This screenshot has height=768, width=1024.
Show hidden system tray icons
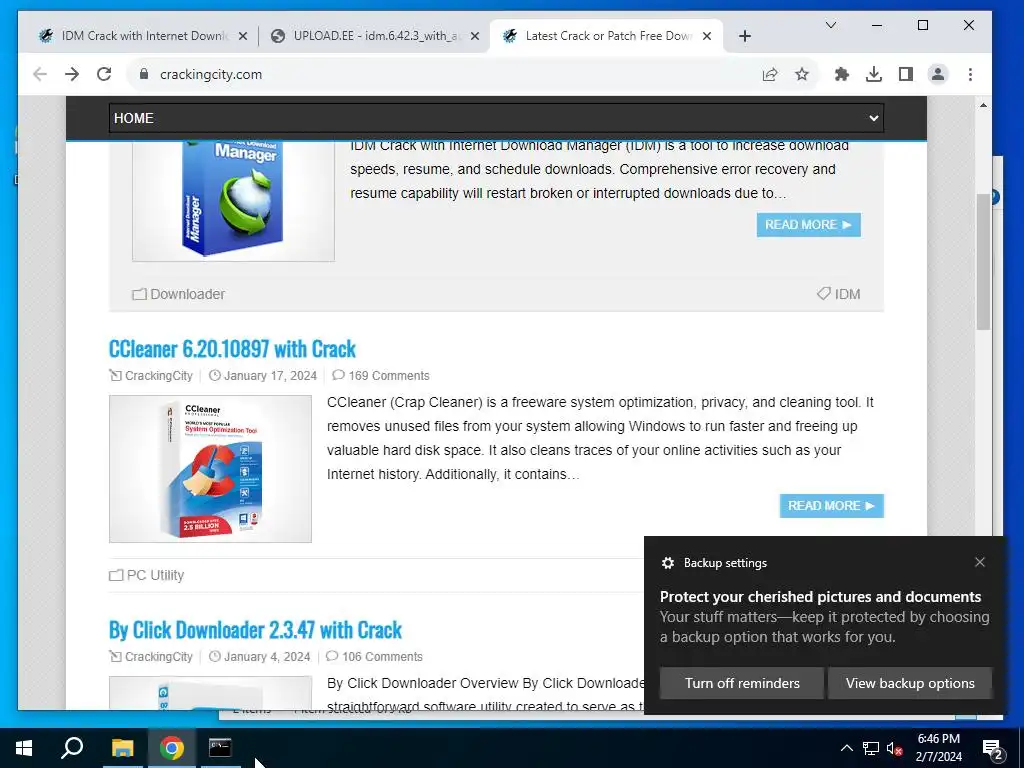point(846,748)
